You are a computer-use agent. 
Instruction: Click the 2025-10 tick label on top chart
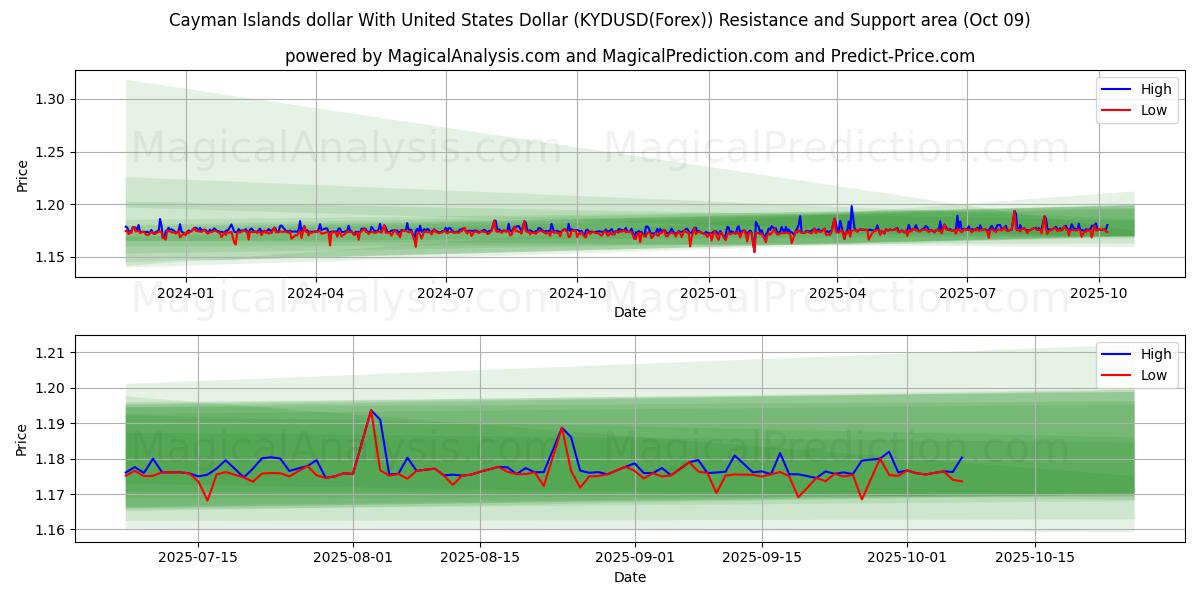coord(1098,293)
